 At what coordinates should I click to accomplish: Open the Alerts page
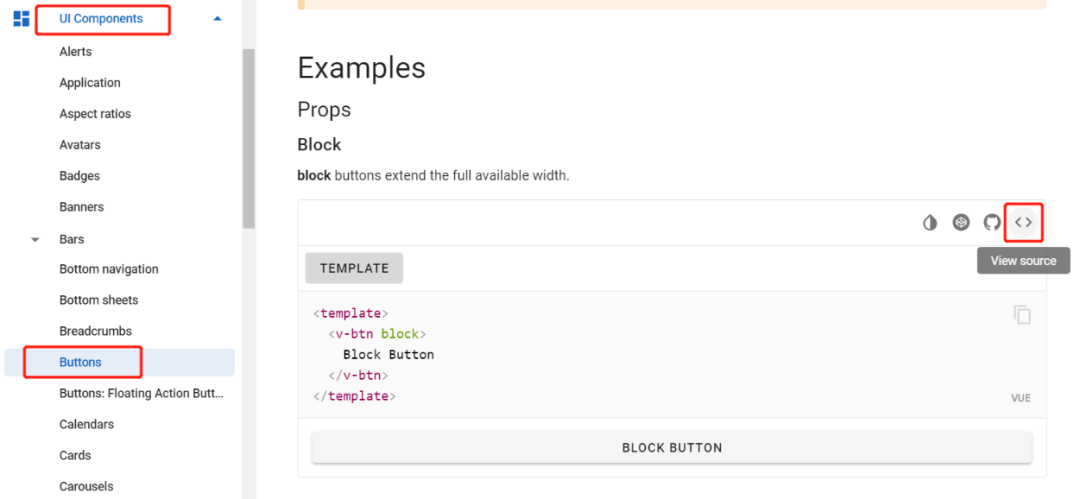click(76, 52)
